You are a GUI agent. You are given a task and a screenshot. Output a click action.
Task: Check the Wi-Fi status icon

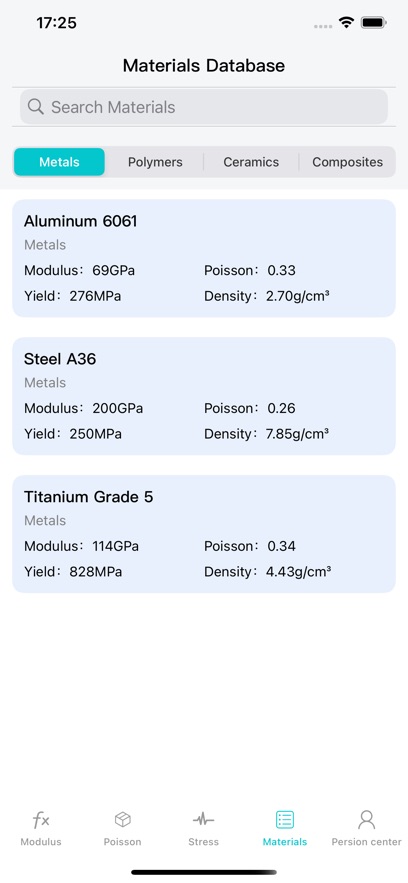tap(346, 23)
